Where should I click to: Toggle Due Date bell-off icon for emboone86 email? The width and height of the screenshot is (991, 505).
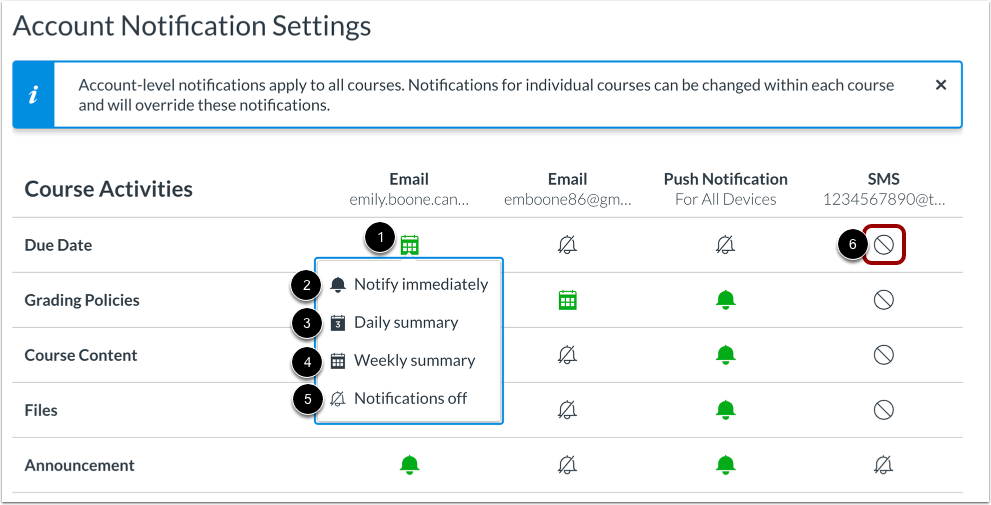click(x=568, y=245)
